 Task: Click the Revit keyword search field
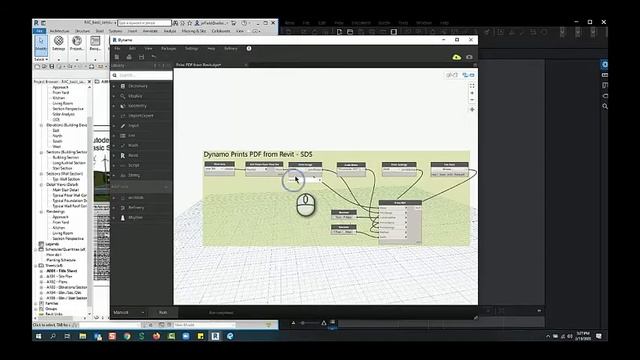[x=145, y=23]
